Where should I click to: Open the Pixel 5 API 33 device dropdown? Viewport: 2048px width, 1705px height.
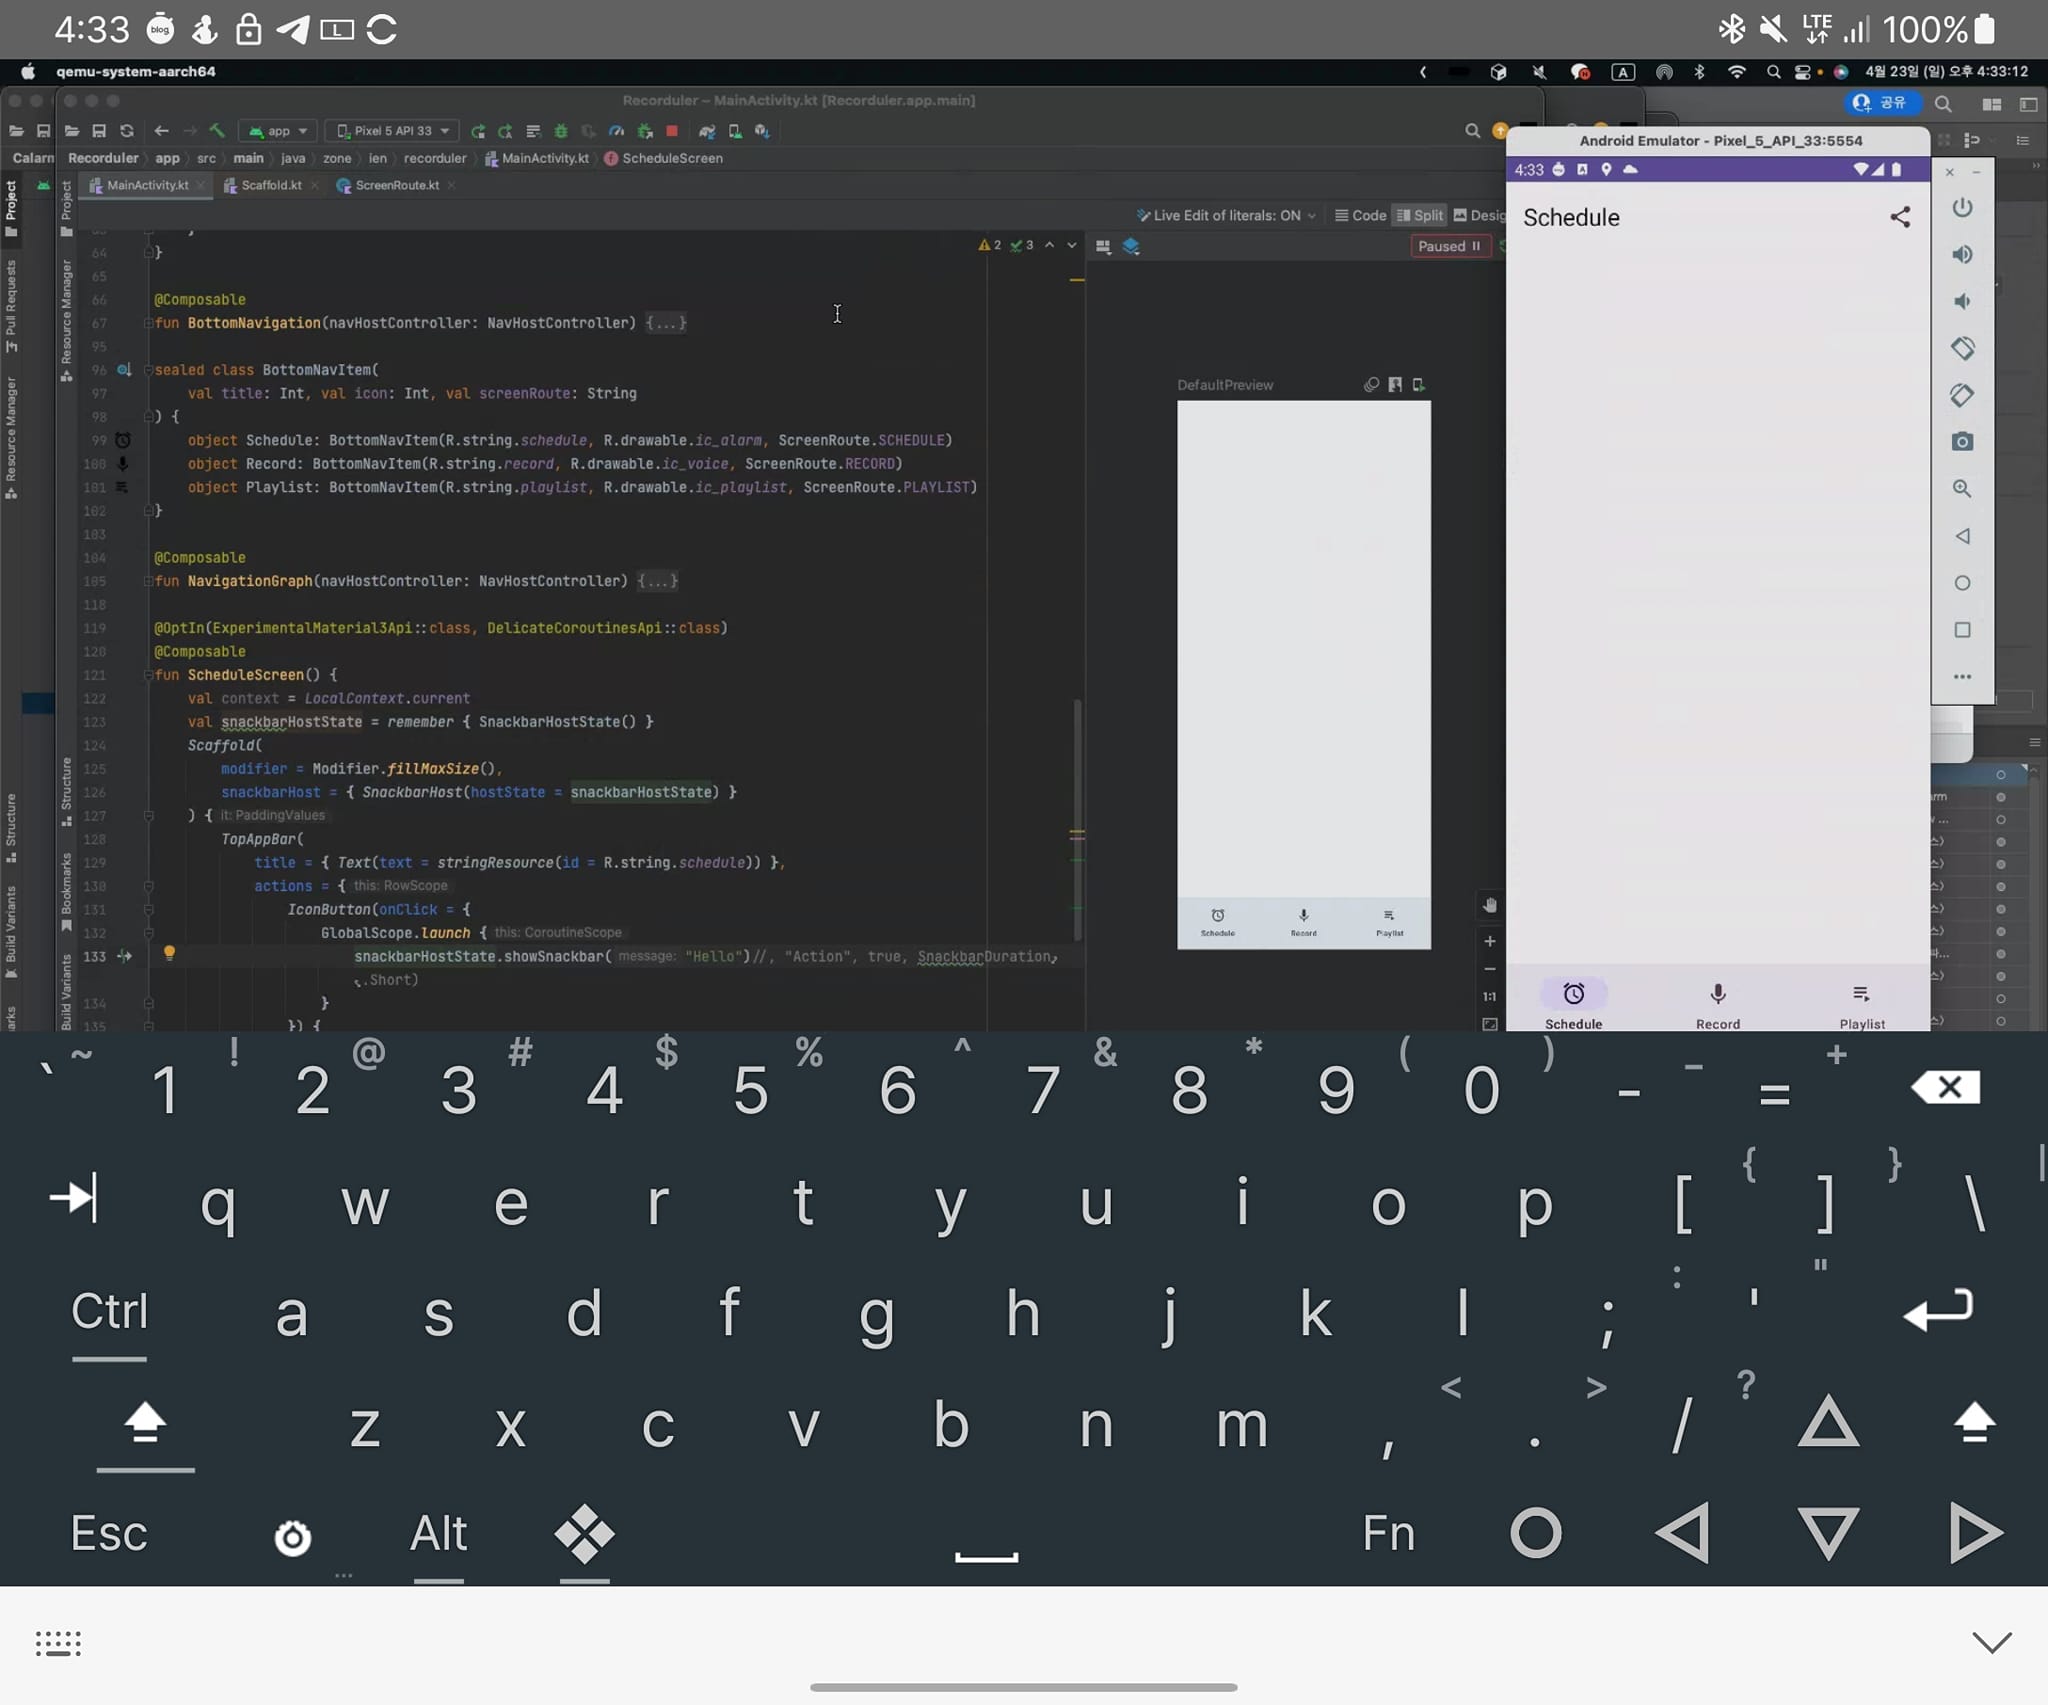coord(393,131)
